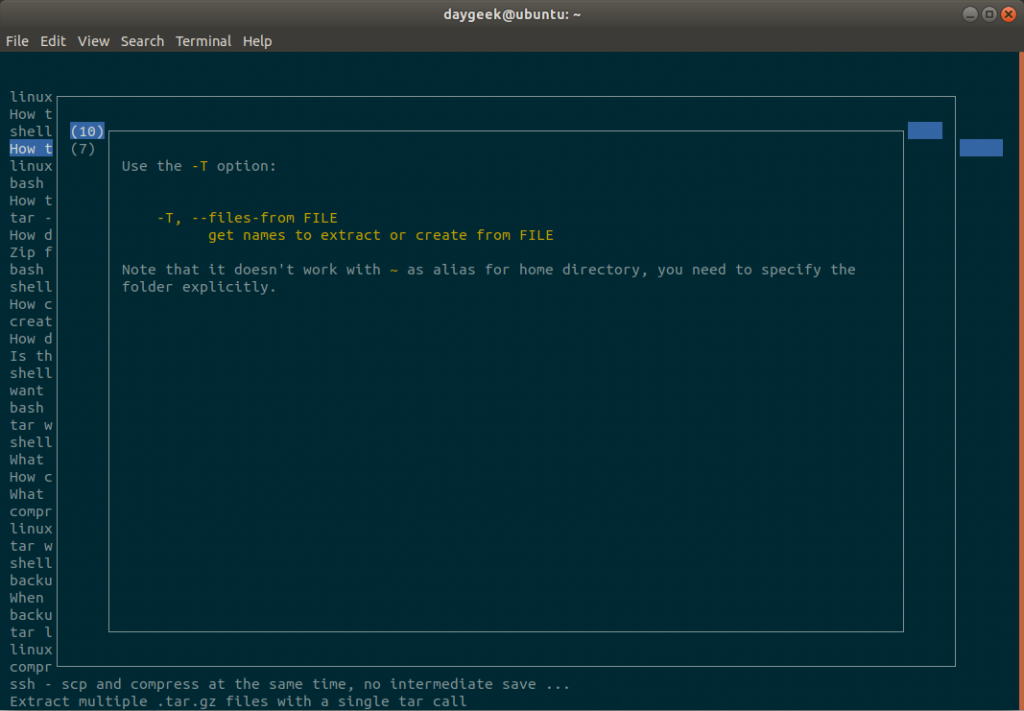Select the 'backu' entry in the sidebar
The width and height of the screenshot is (1024, 711).
[30, 580]
